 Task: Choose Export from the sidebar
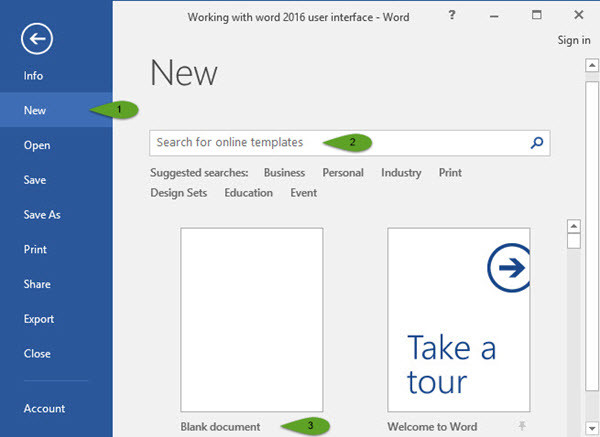pyautogui.click(x=39, y=319)
